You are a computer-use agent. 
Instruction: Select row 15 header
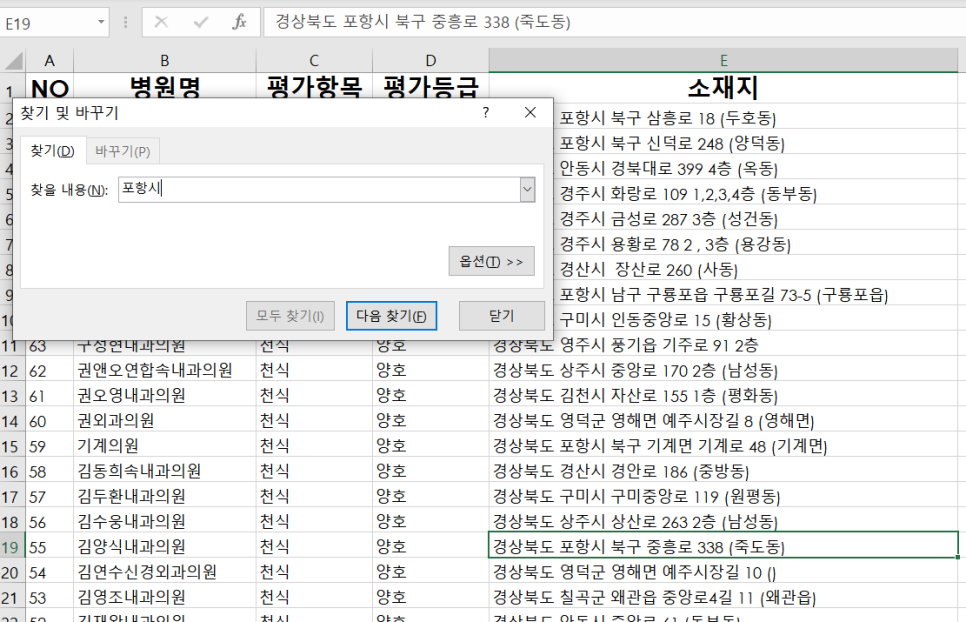(10, 446)
